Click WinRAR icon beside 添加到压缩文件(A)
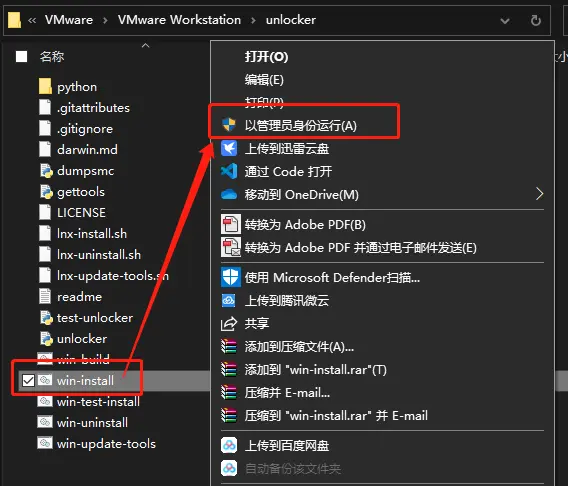Screen dimensions: 568x486 (229, 346)
